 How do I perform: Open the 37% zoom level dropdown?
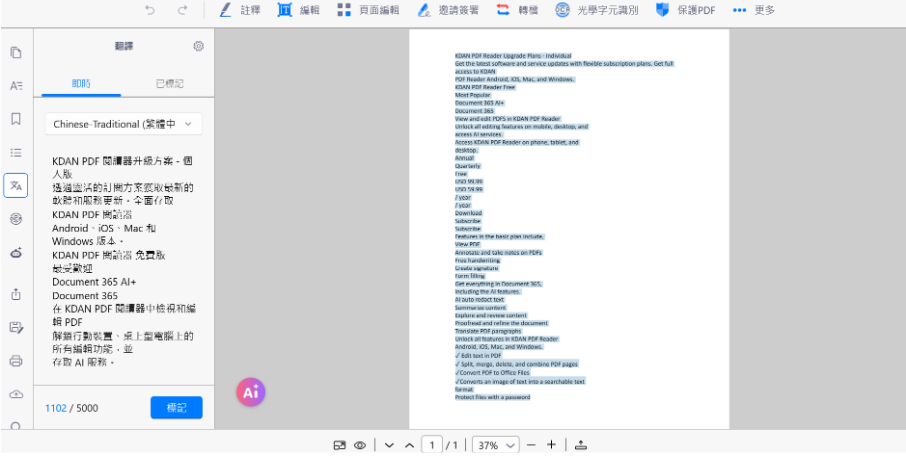click(x=495, y=445)
